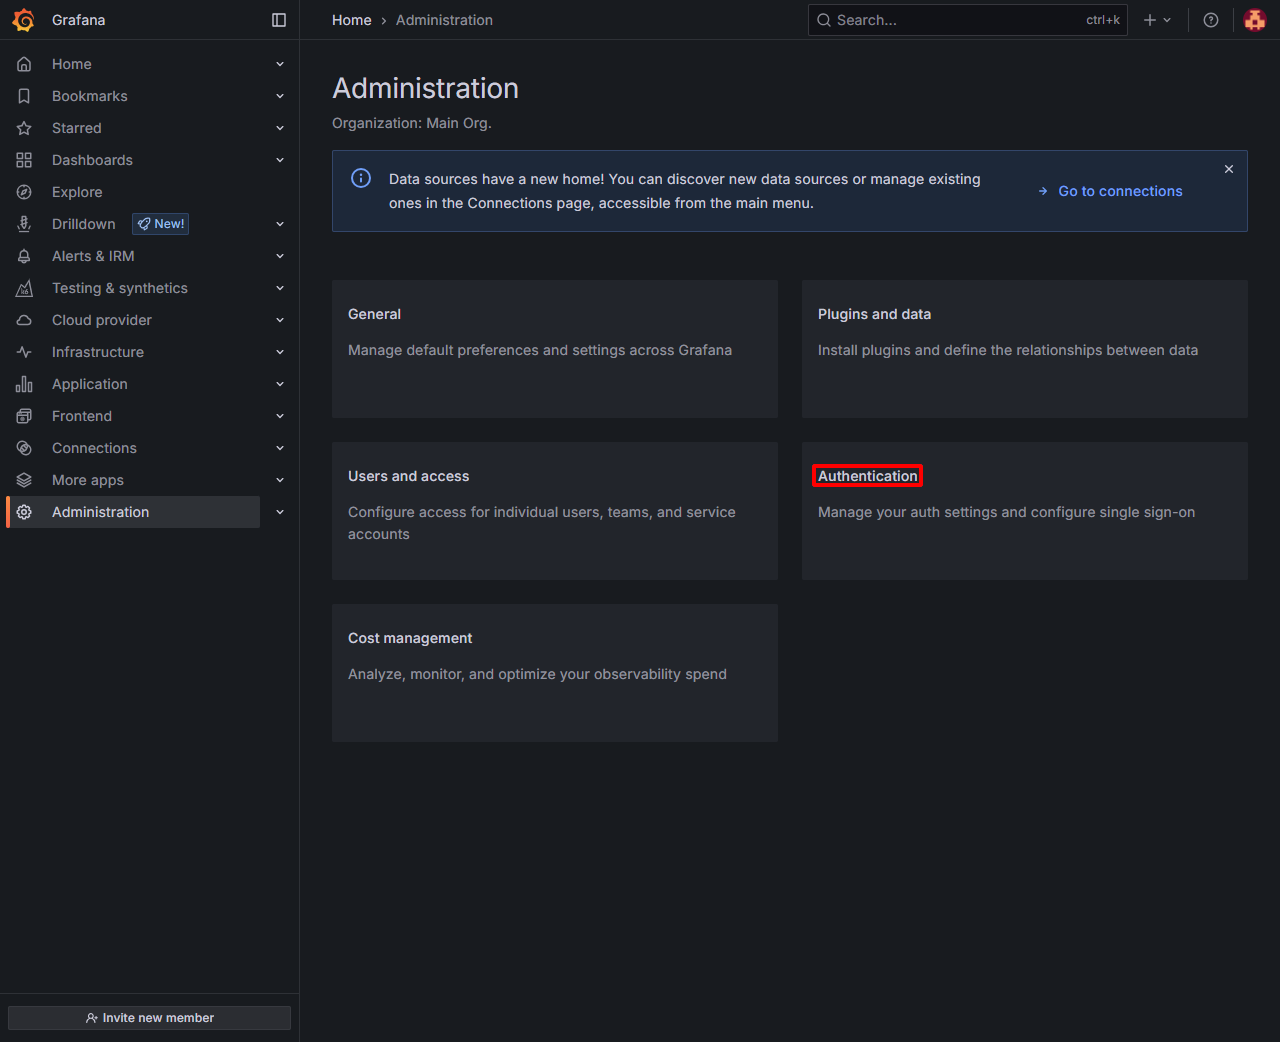Dismiss the data sources info banner
Screen dimensions: 1280x1042
click(1229, 169)
